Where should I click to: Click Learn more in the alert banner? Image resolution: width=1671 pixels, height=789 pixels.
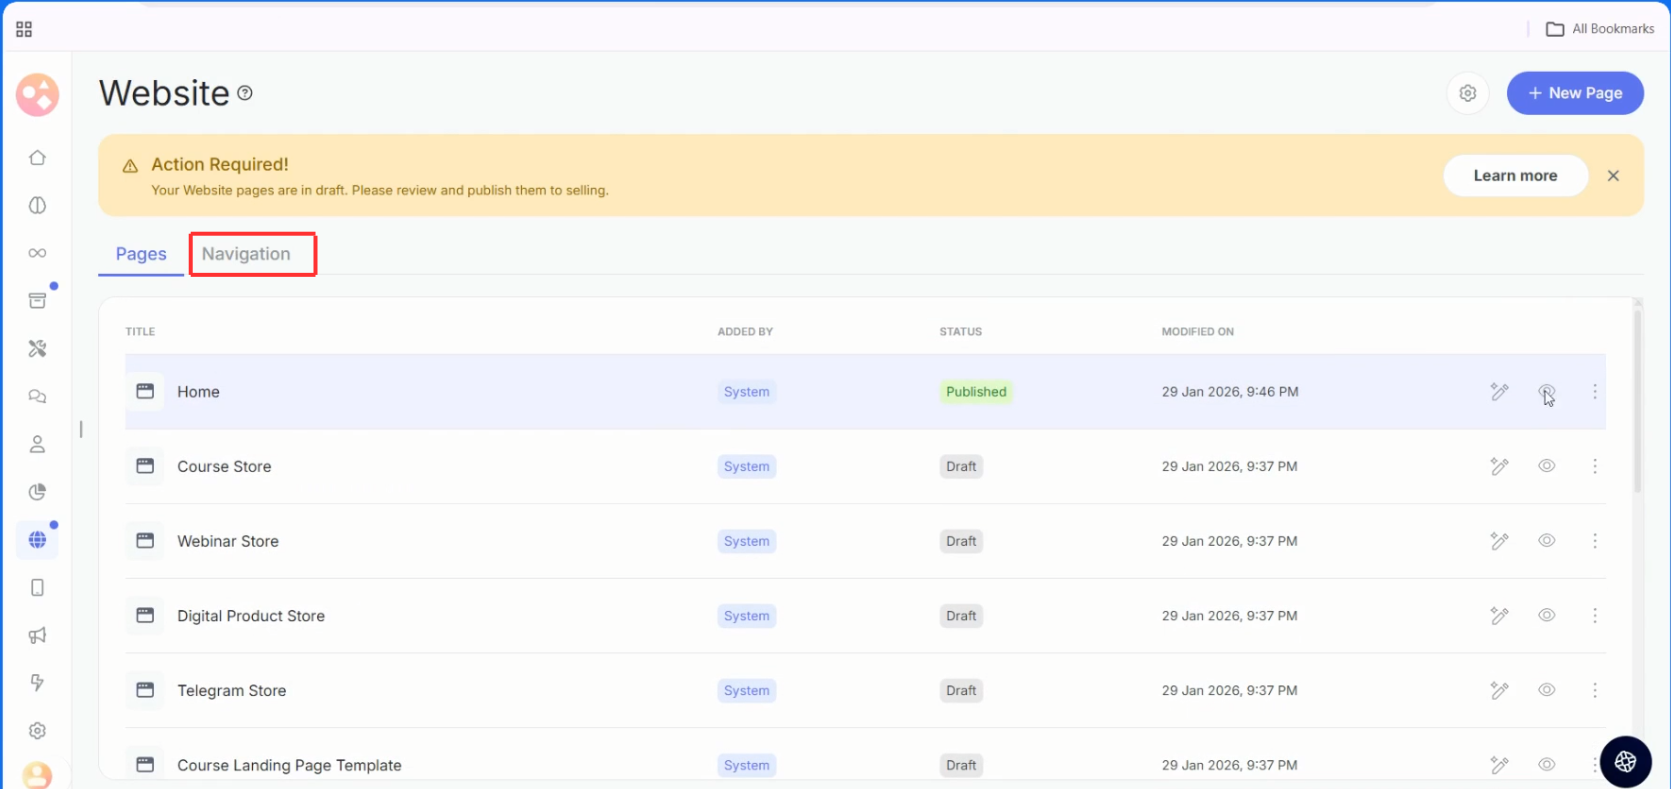point(1514,176)
